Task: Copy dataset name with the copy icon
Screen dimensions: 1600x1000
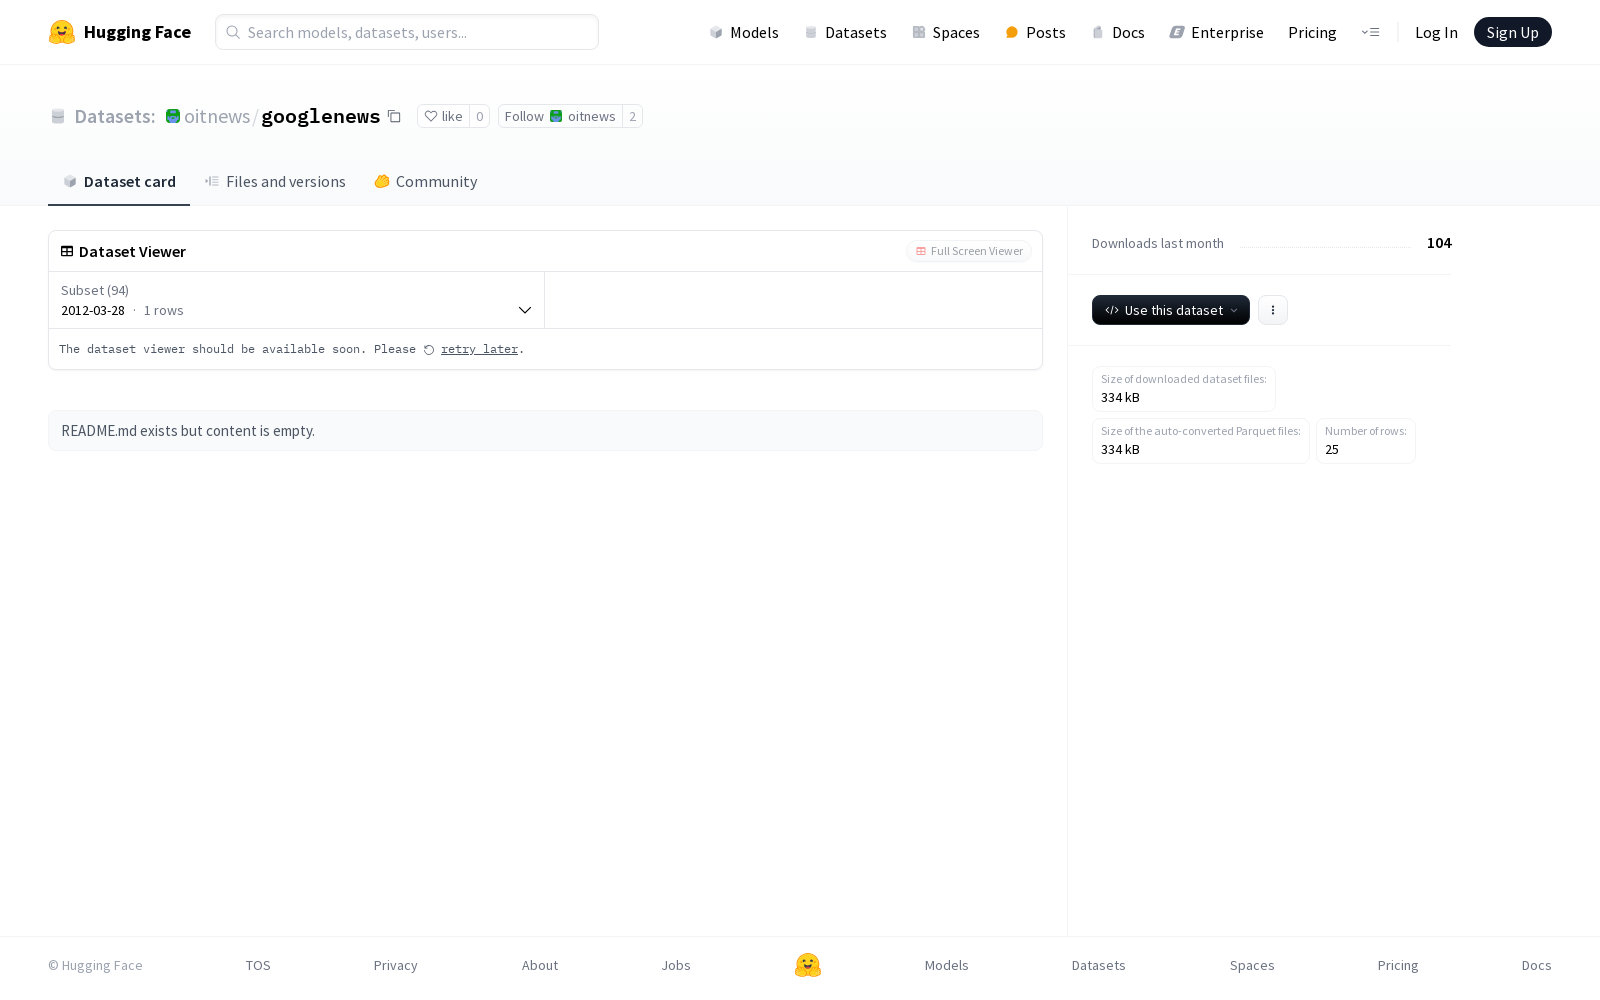Action: click(394, 116)
